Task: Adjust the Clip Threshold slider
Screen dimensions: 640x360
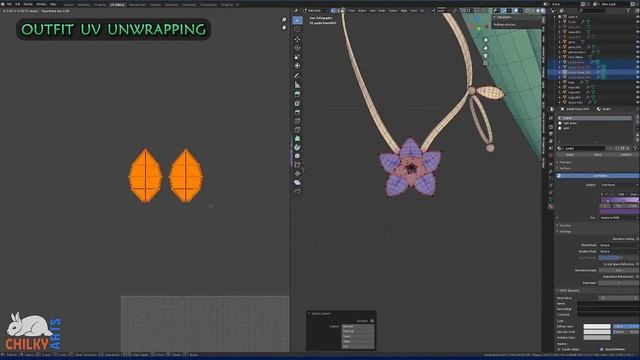Action: point(619,258)
